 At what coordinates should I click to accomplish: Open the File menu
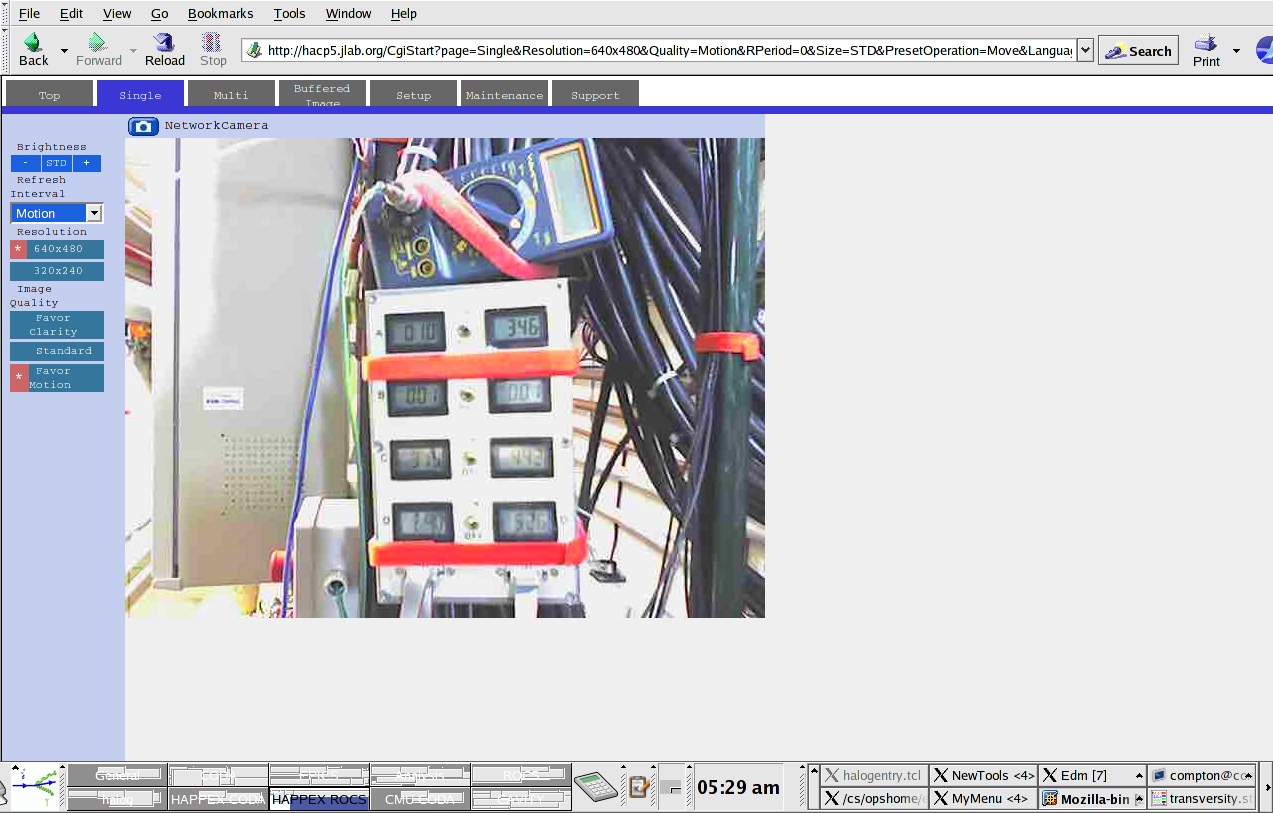pyautogui.click(x=30, y=13)
